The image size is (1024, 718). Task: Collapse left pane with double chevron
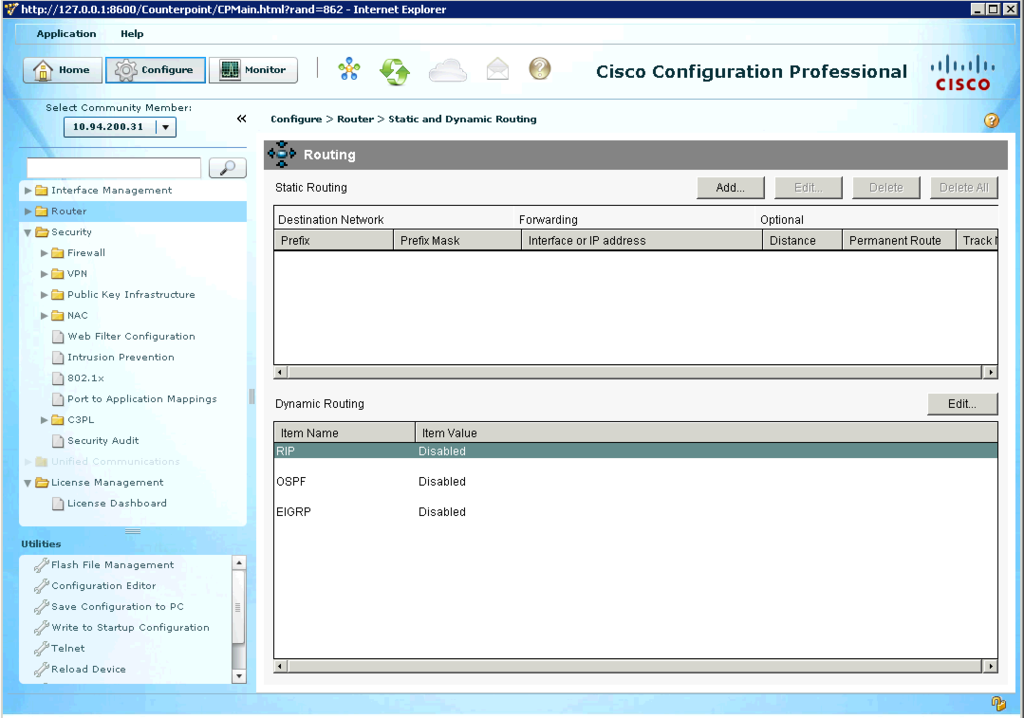(x=242, y=118)
